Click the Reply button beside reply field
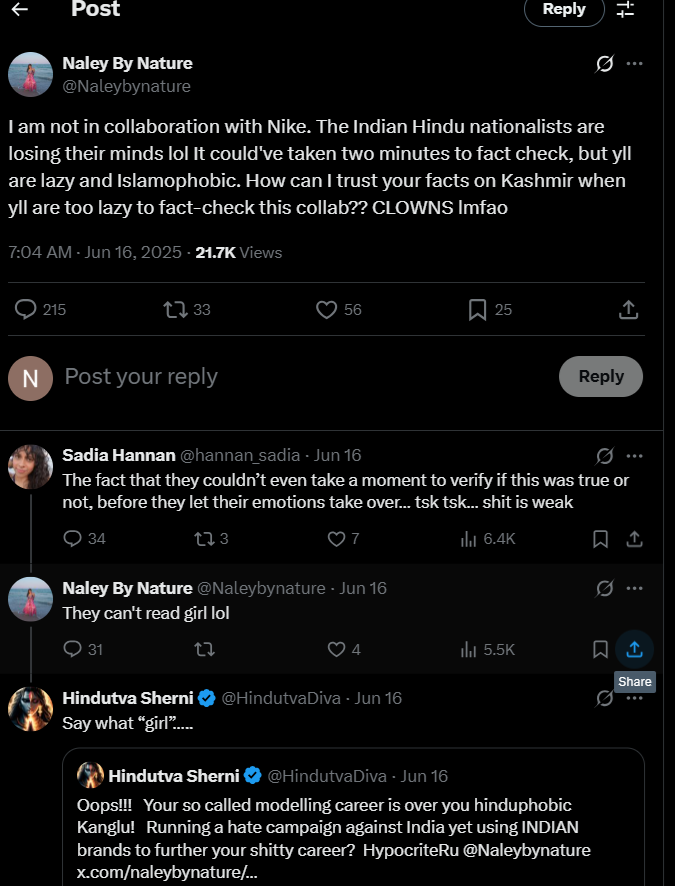Viewport: 675px width, 886px height. coord(600,377)
